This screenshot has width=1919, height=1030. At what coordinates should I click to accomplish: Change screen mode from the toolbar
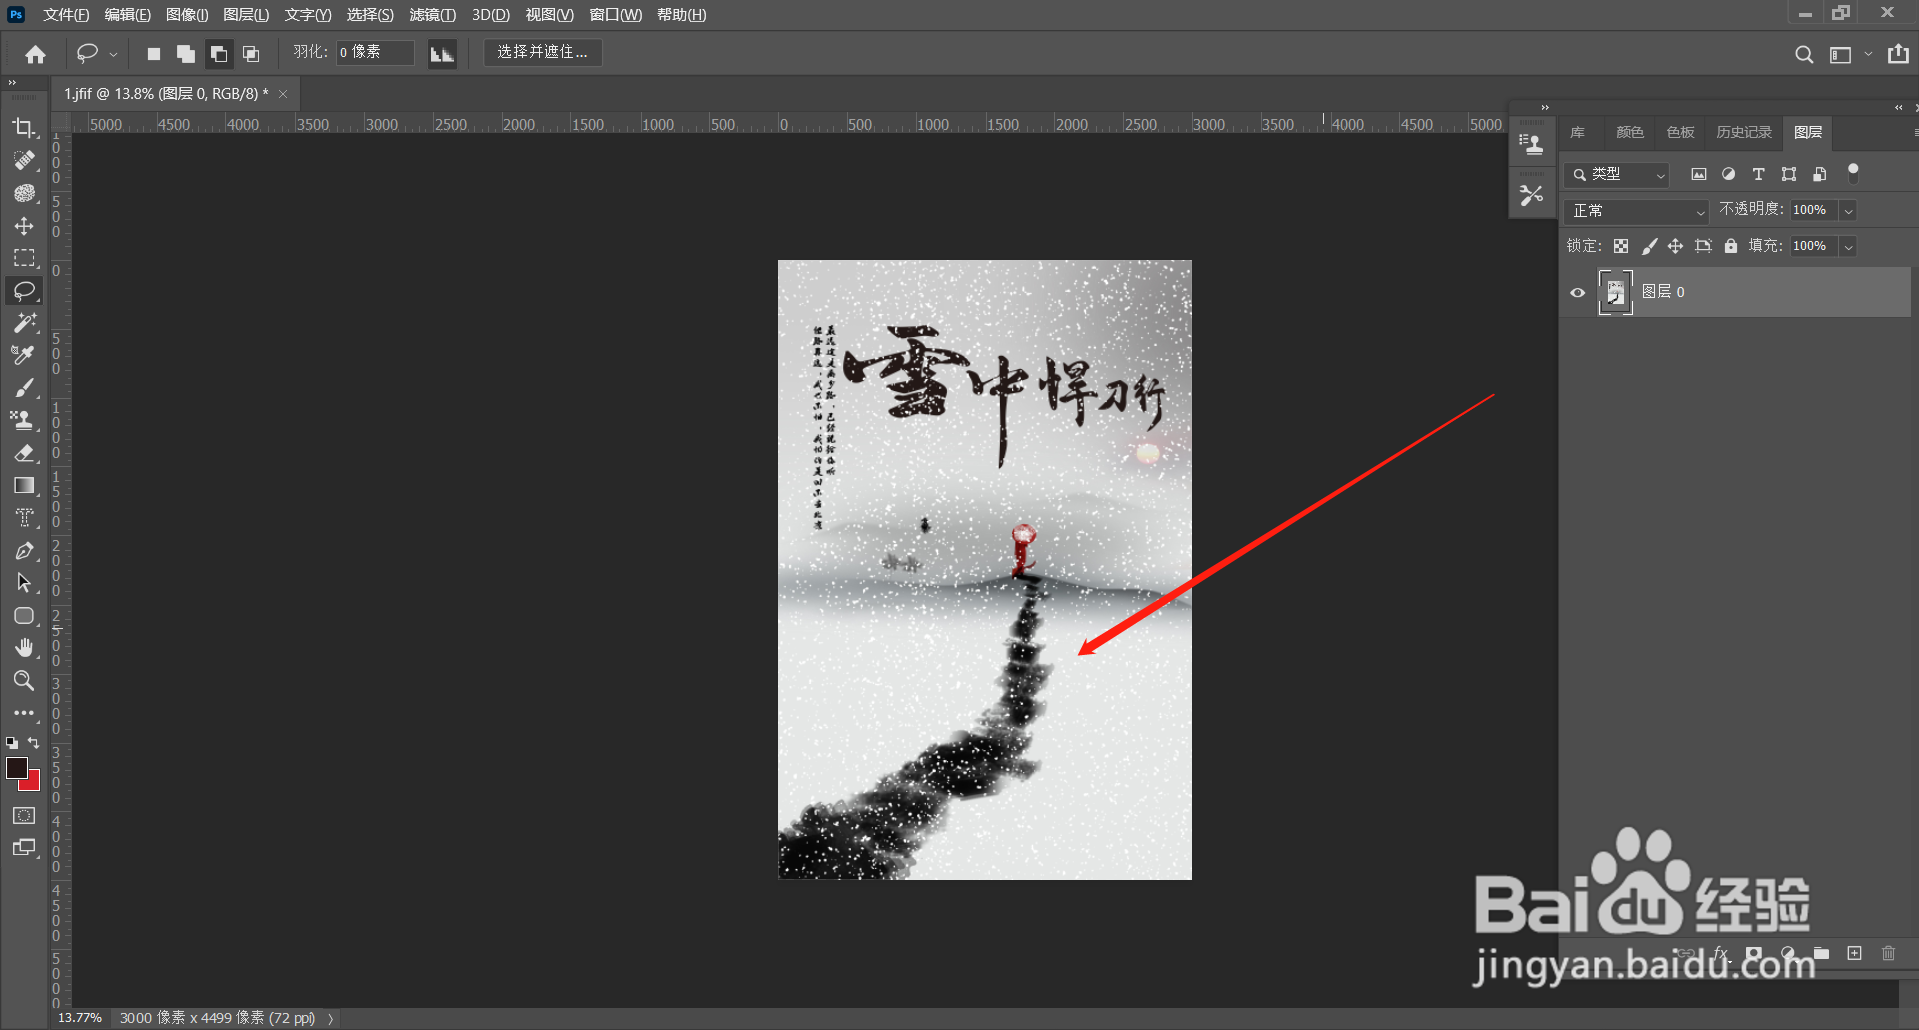tap(24, 848)
